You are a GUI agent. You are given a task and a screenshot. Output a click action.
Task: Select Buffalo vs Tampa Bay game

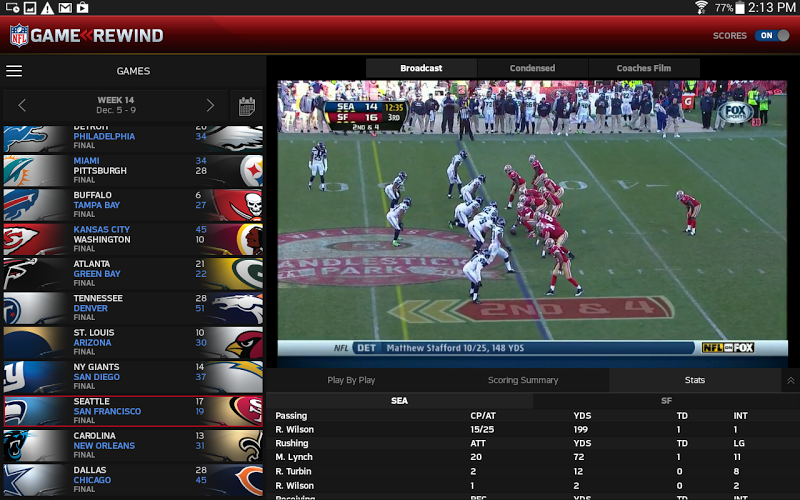[133, 205]
